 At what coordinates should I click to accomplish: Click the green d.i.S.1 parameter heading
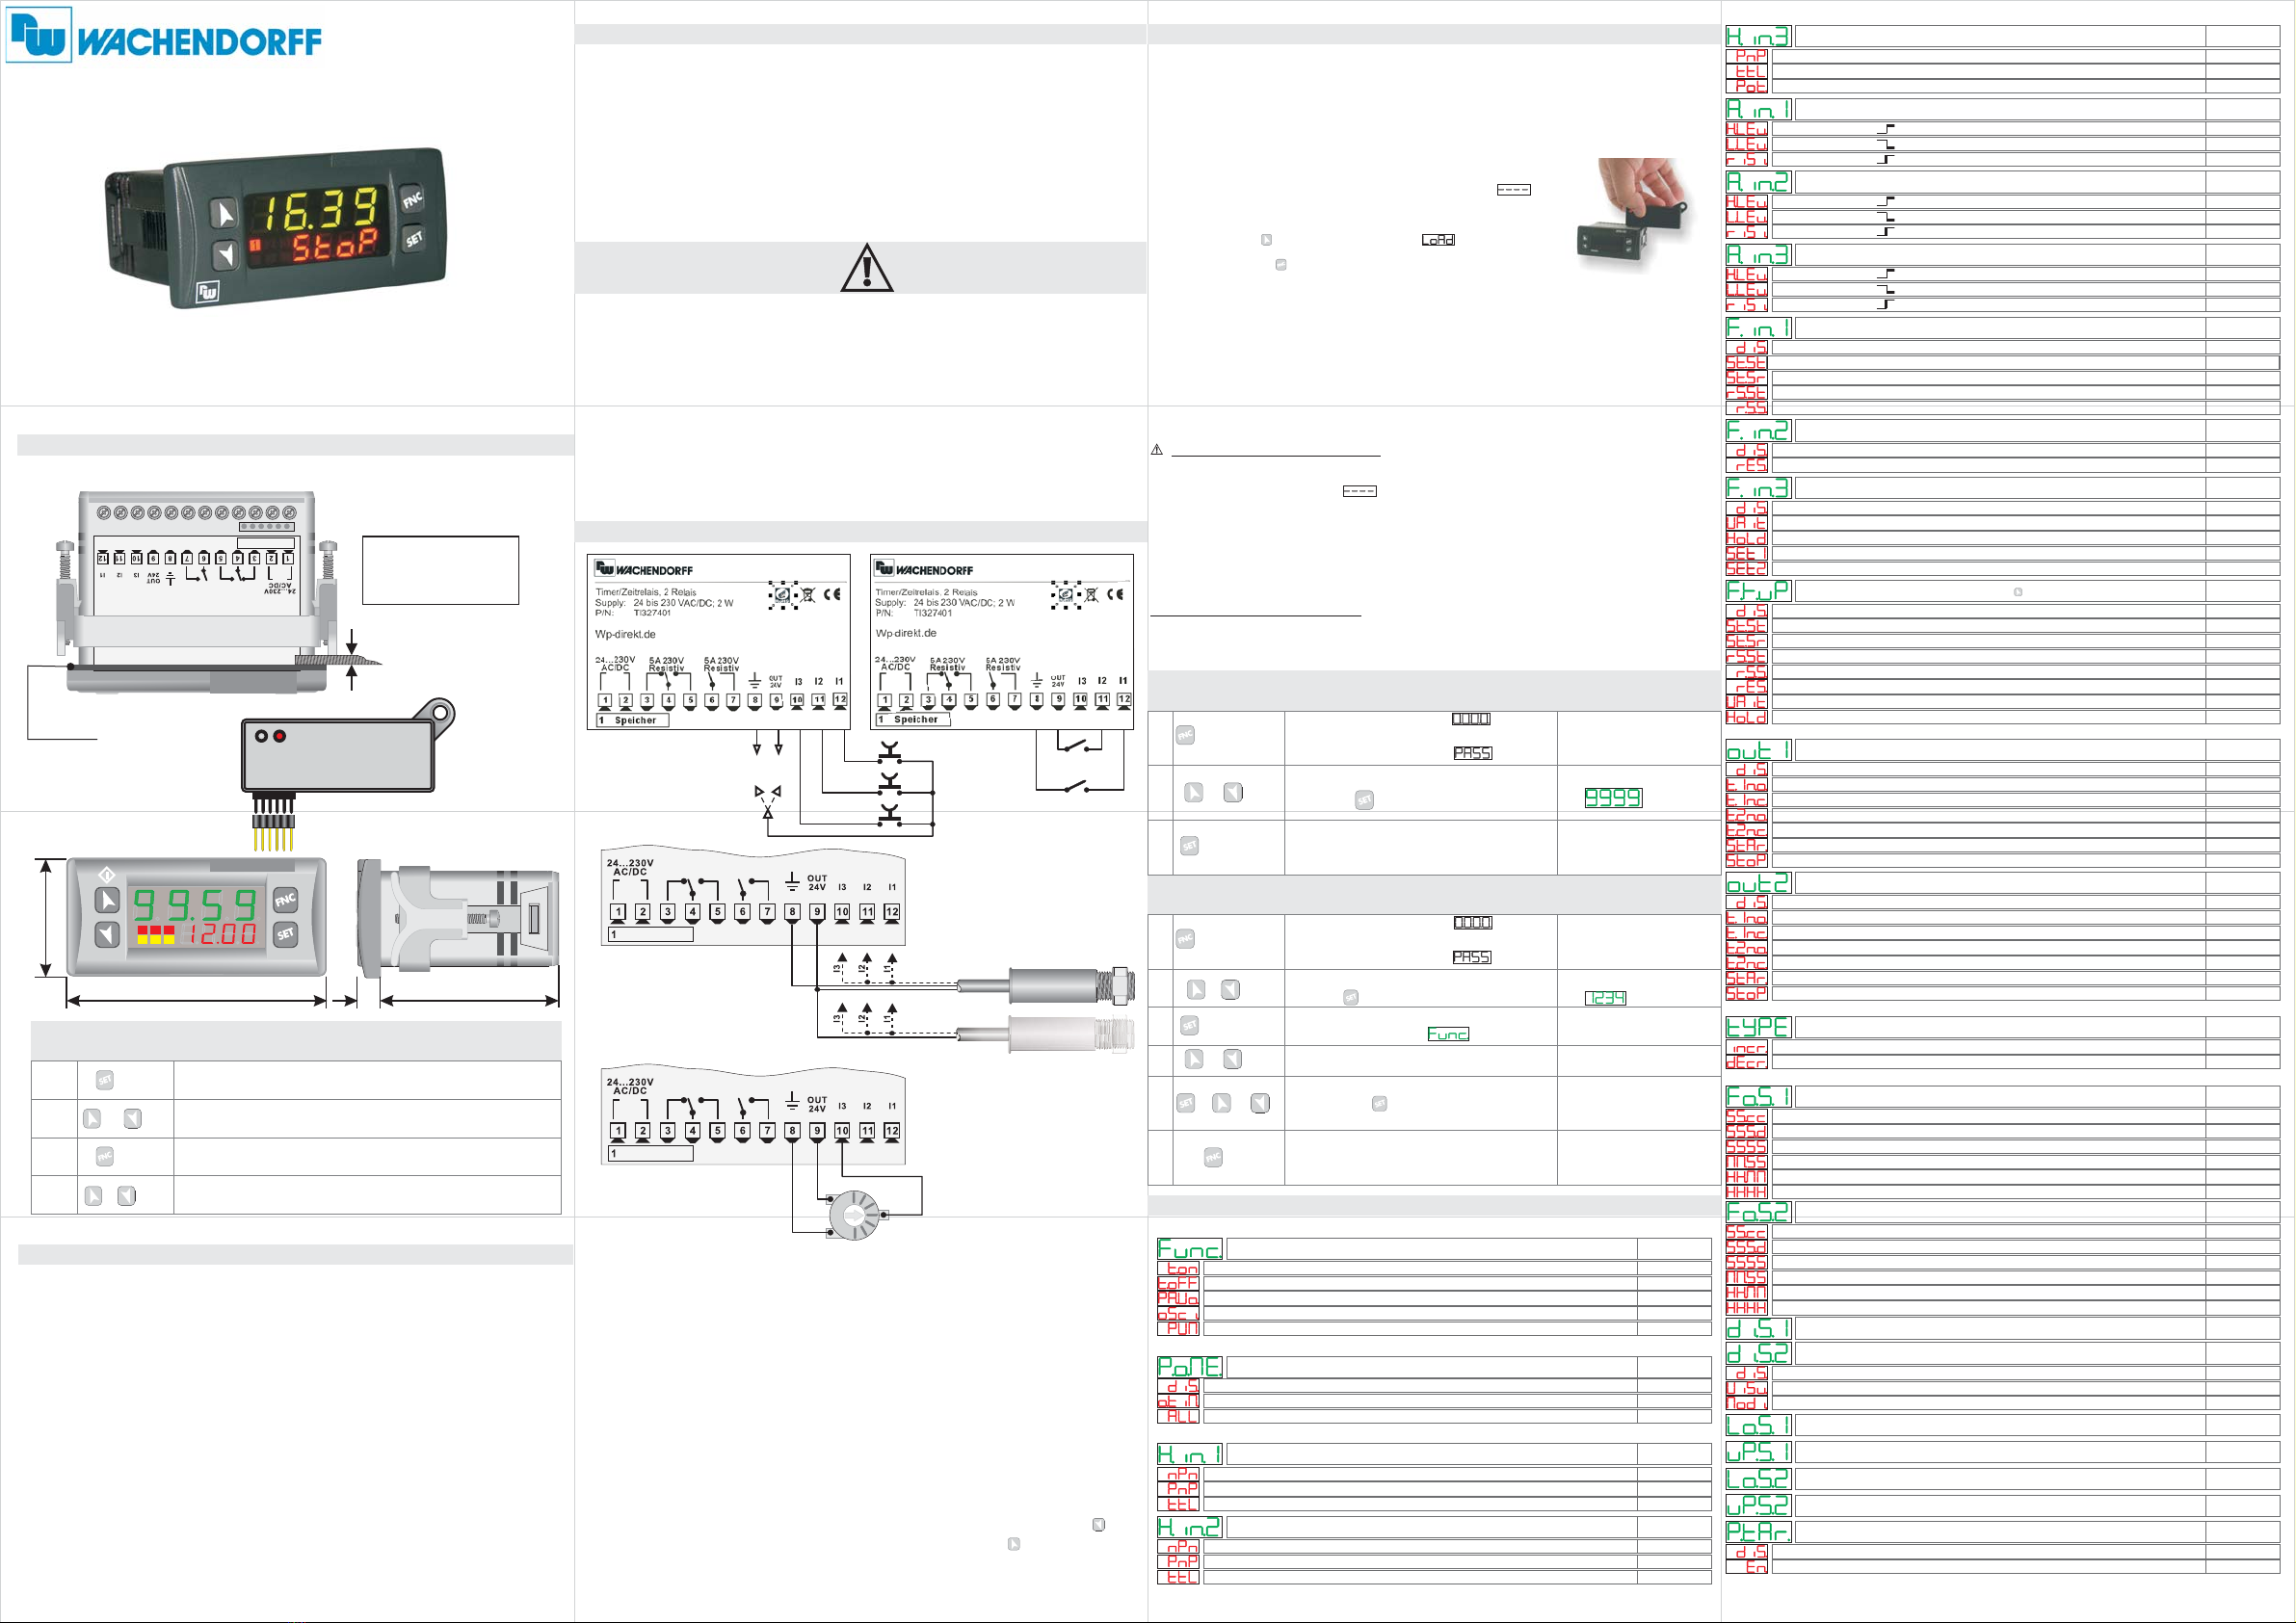click(x=1758, y=1329)
